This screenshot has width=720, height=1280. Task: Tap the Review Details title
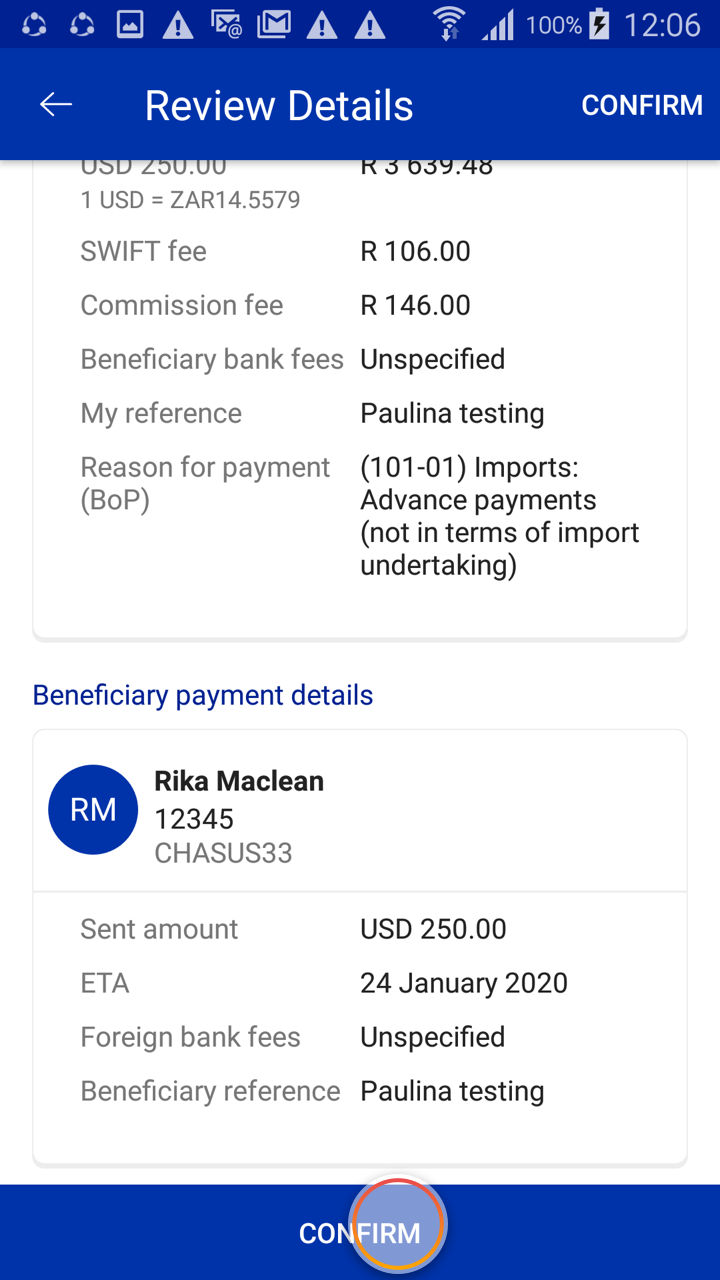point(278,105)
